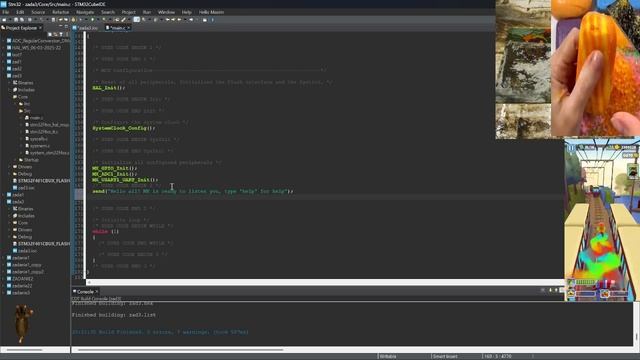Screen dimensions: 640x360
Task: Switch to the zada3.ioc editor tab
Action: (x=85, y=28)
